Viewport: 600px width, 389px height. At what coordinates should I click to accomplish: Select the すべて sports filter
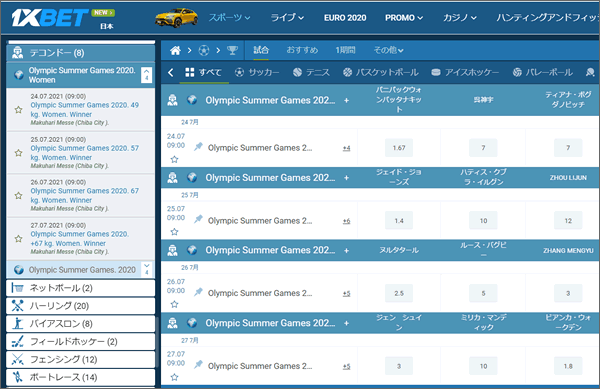pos(203,72)
